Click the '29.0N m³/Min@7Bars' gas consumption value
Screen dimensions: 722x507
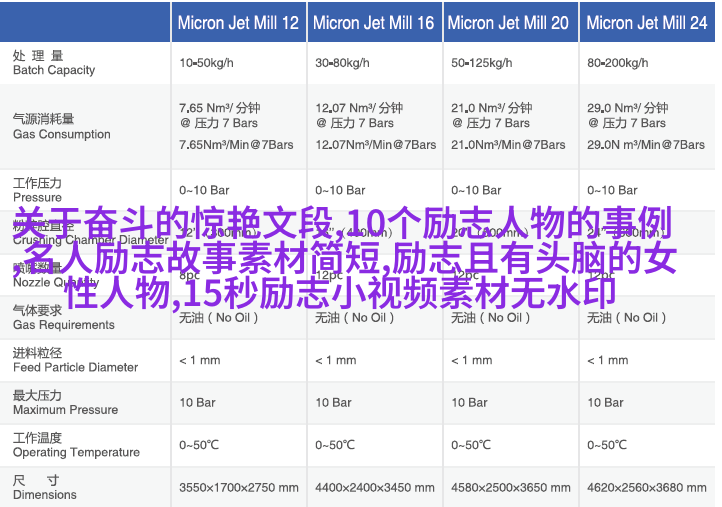(x=646, y=145)
